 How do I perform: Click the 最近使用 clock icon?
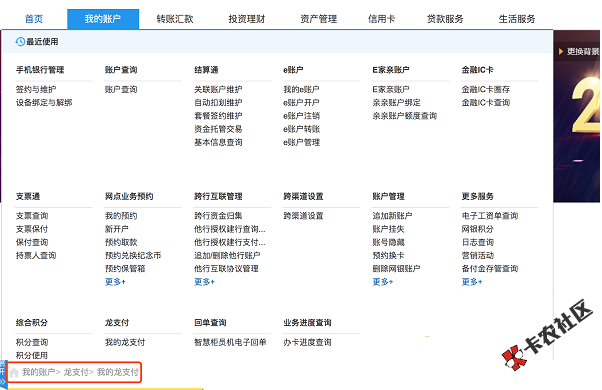coord(20,41)
